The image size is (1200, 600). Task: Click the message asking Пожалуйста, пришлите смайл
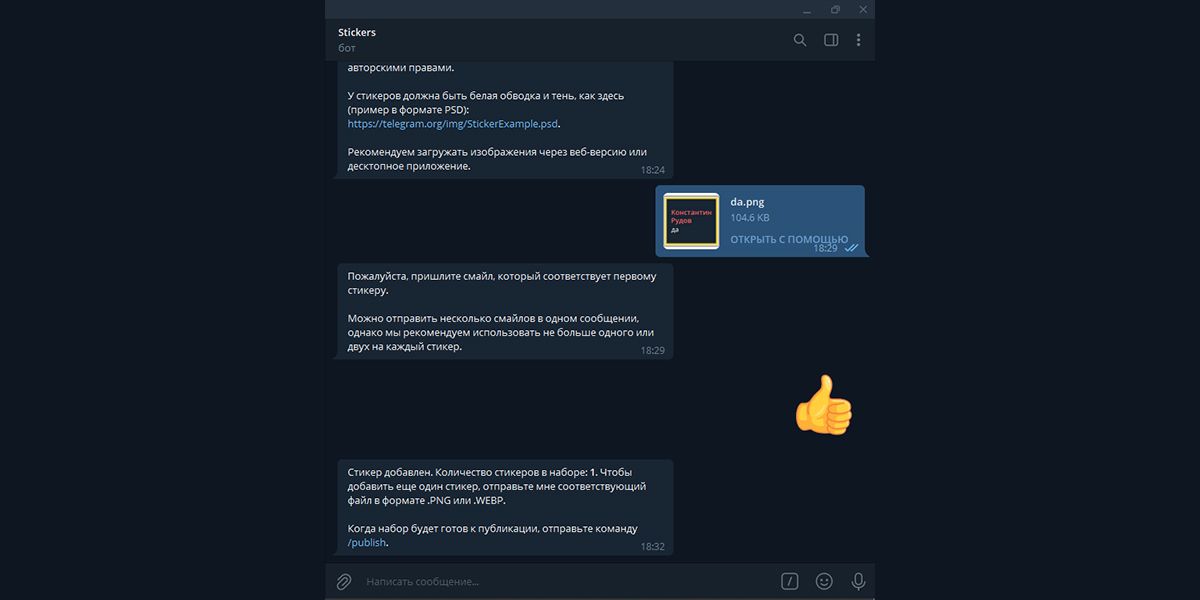(504, 311)
